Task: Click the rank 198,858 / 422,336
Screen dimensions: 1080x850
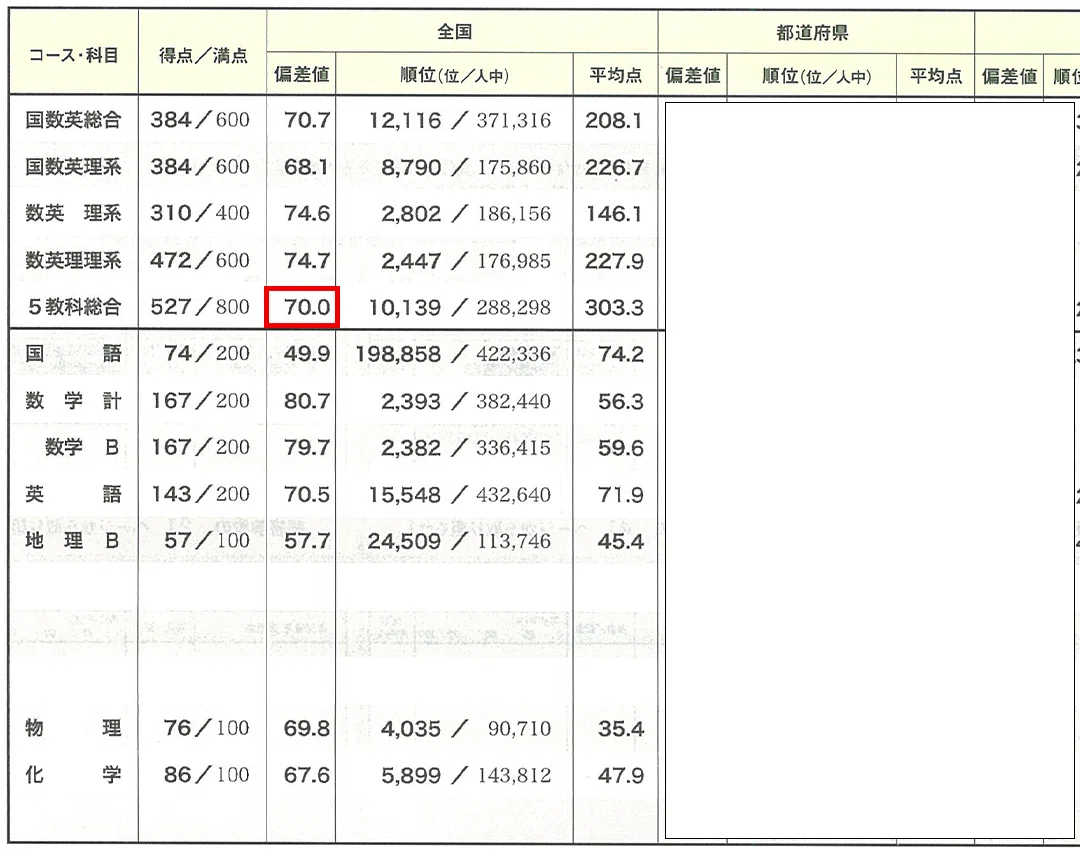Action: (x=453, y=354)
